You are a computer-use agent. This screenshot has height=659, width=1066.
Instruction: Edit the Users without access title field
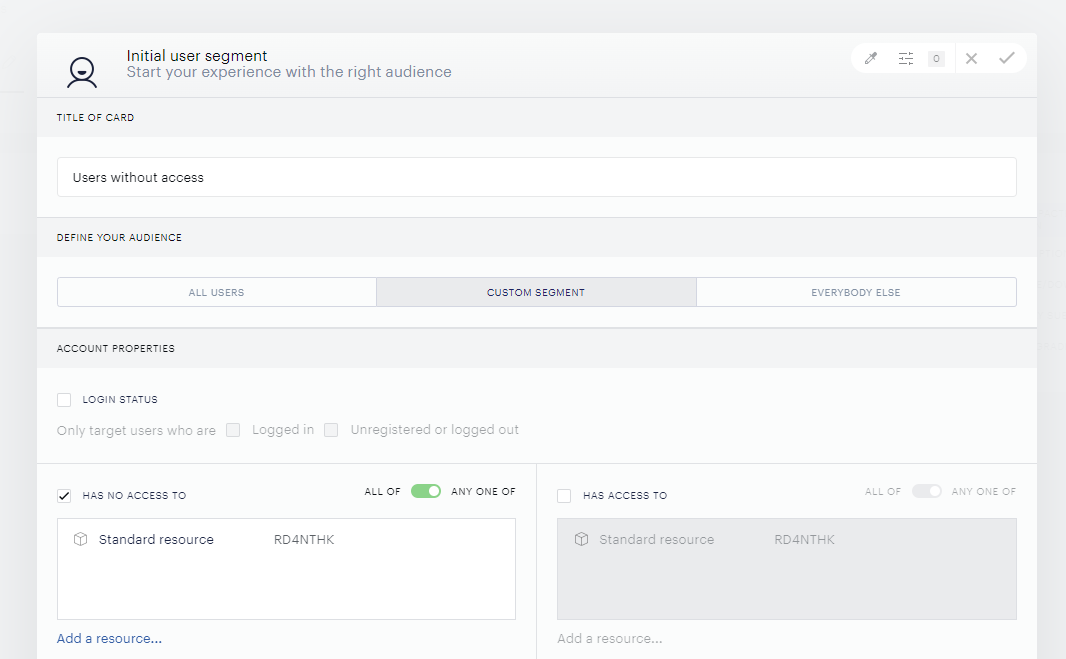(x=536, y=178)
